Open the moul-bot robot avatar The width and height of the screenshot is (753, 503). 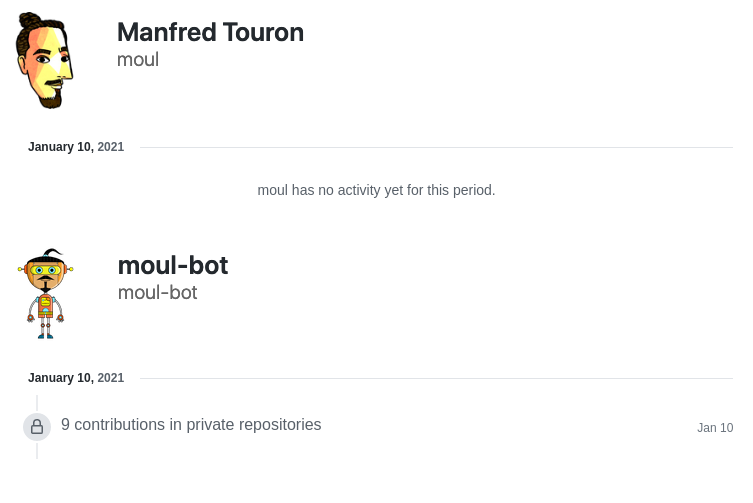45,294
